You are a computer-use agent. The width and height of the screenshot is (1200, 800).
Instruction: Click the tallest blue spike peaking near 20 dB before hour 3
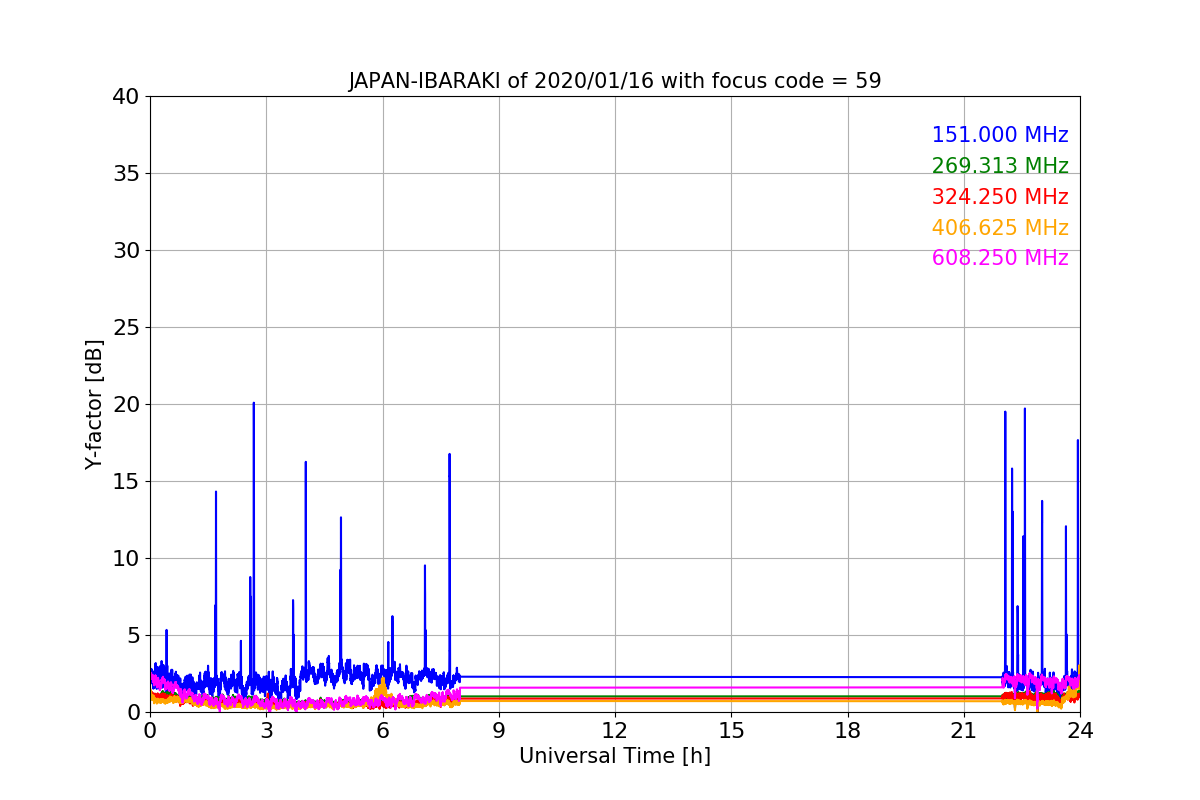[253, 404]
